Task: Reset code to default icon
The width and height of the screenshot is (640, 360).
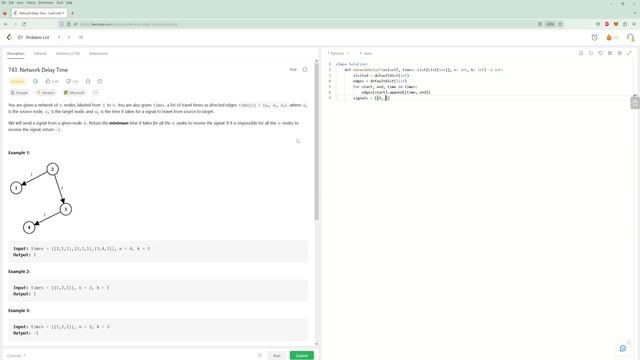Action: click(x=600, y=53)
